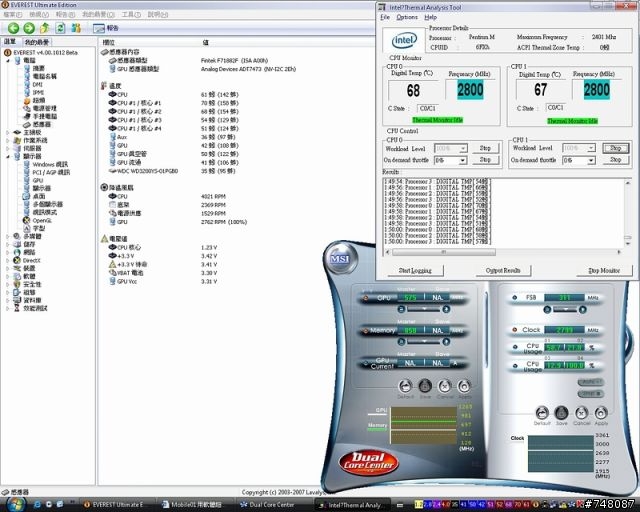Image resolution: width=640 pixels, height=512 pixels.
Task: Decrease FSB value with the minus button
Action: coord(547,310)
